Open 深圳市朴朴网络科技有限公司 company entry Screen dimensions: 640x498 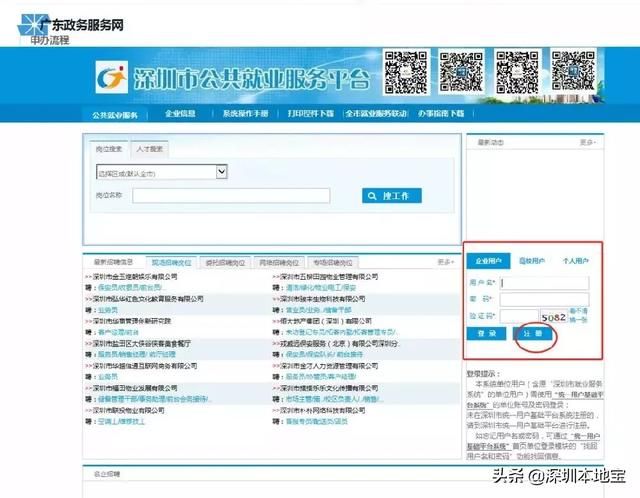click(x=322, y=410)
